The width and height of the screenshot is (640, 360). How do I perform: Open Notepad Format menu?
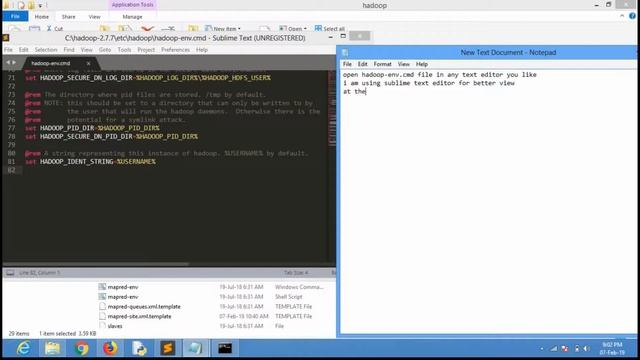click(382, 64)
